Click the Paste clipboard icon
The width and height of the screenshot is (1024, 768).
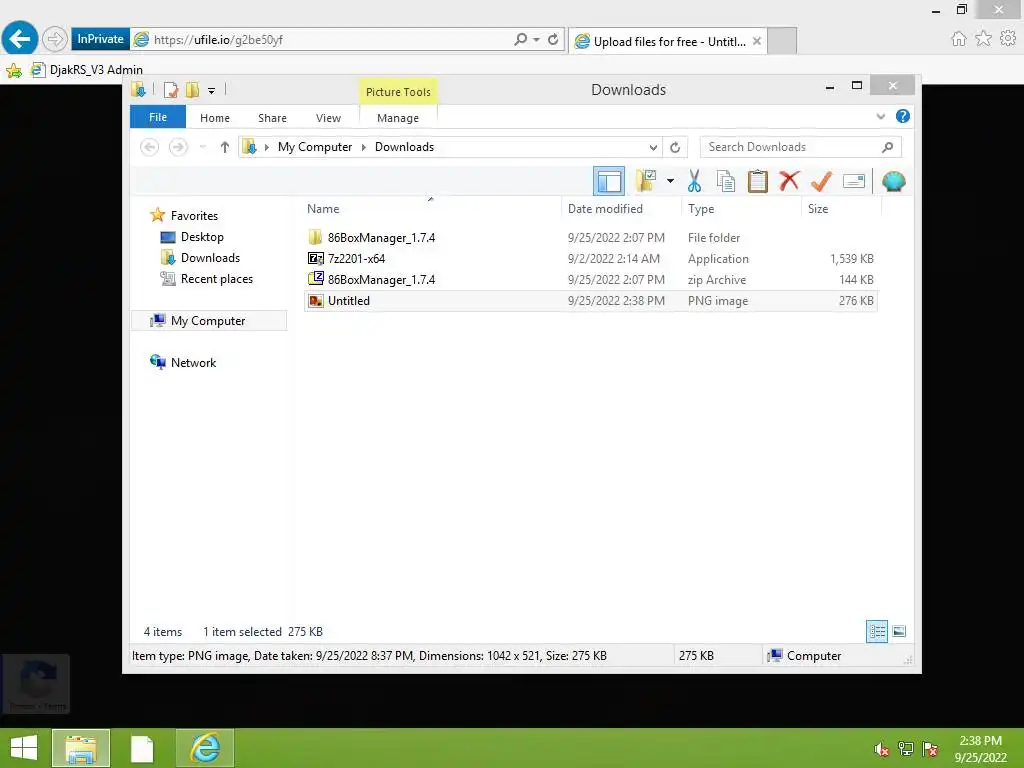pos(758,181)
